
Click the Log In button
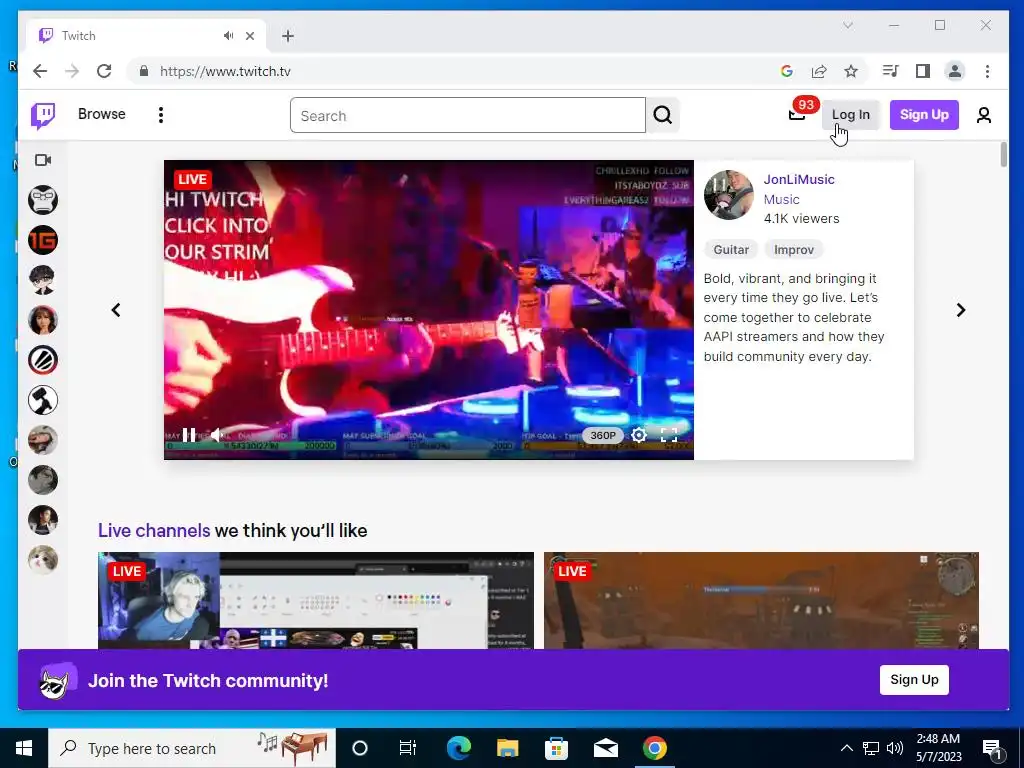click(x=850, y=115)
